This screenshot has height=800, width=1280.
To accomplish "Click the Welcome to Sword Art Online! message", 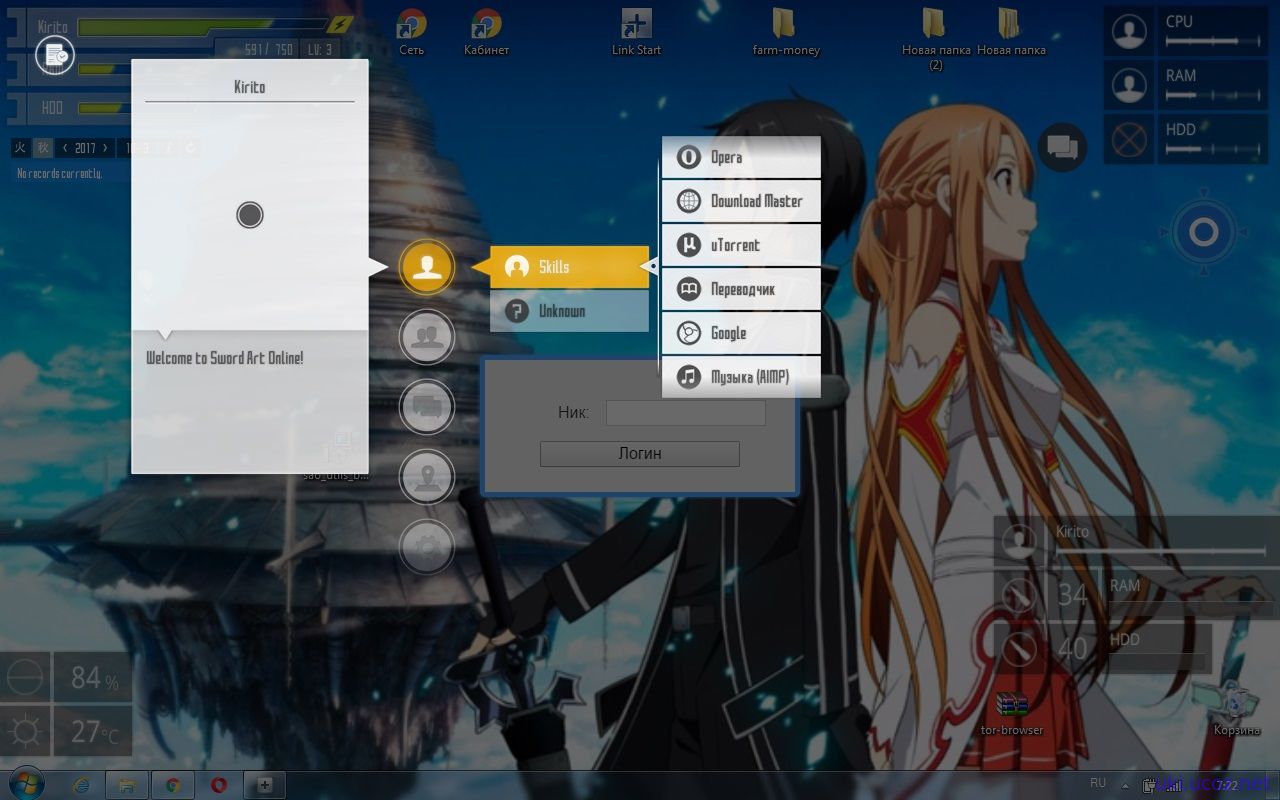I will (x=225, y=358).
